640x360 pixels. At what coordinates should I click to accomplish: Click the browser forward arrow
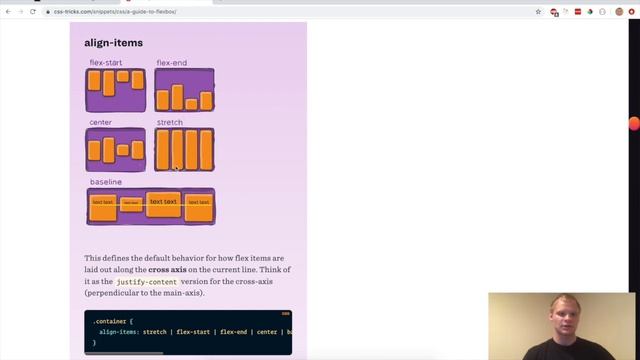[20, 12]
